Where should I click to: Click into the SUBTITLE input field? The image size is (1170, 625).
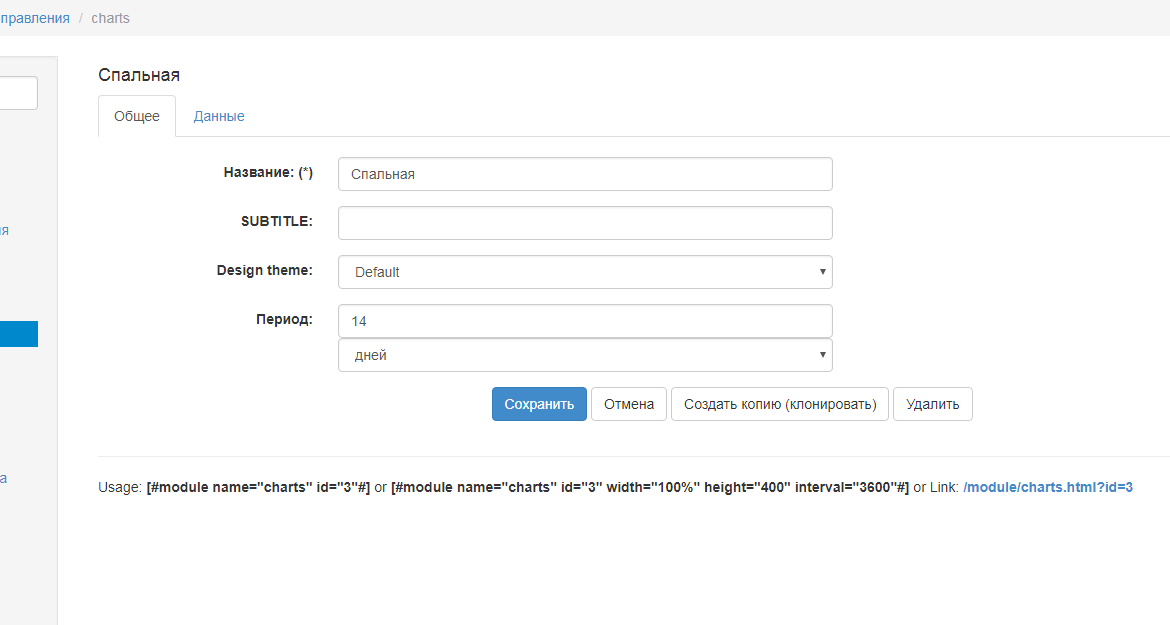585,223
